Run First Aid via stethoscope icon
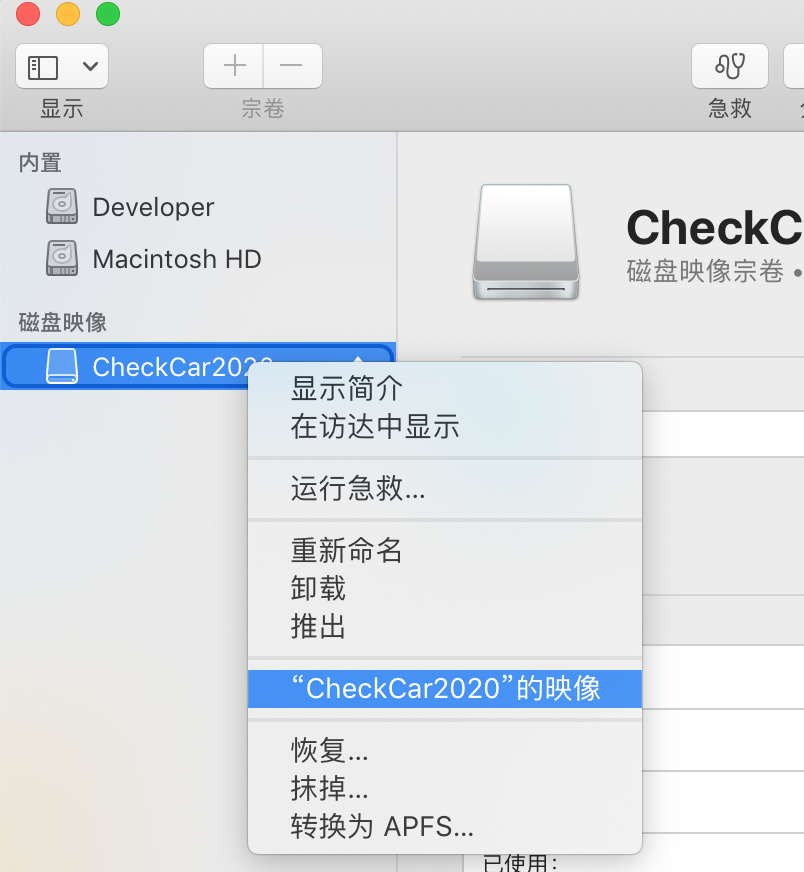Image resolution: width=804 pixels, height=872 pixels. [x=729, y=66]
